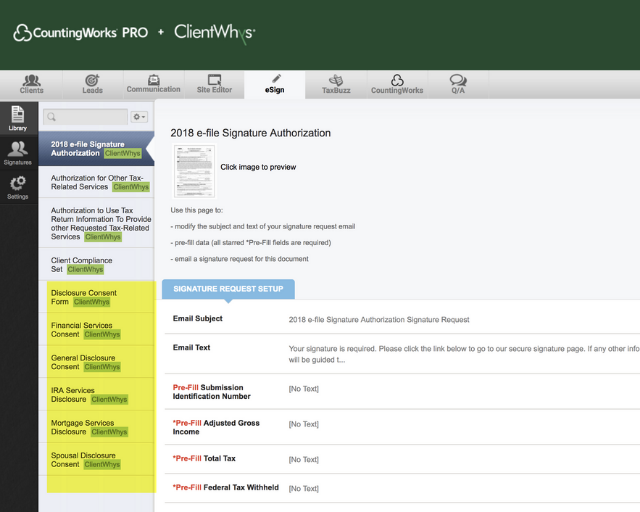This screenshot has width=640, height=512.
Task: Click the Email Text label
Action: click(191, 347)
